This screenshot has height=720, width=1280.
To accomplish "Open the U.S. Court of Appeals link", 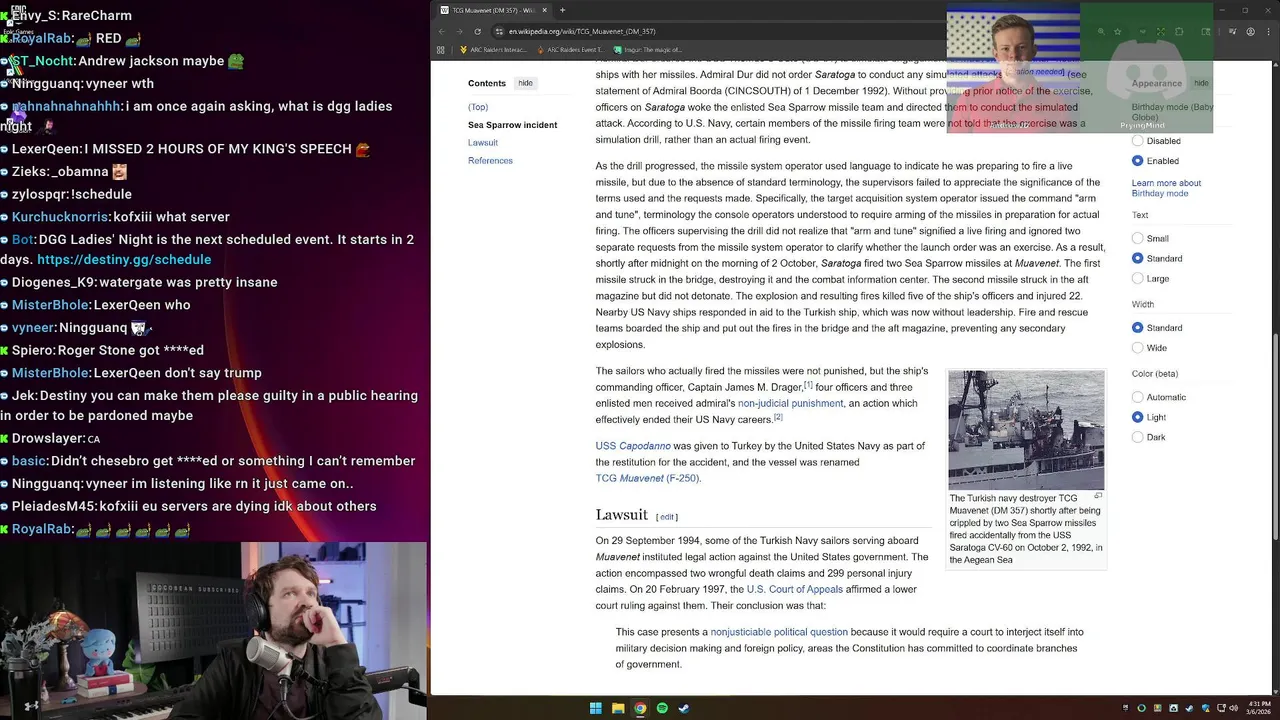I will pos(794,589).
